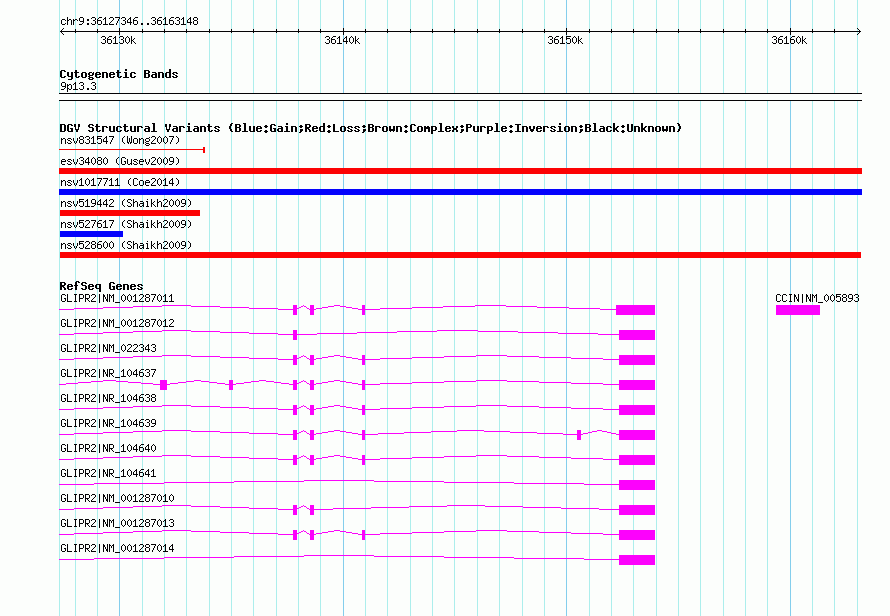This screenshot has height=616, width=890.
Task: Open the GLIPR2|NM_001287011 transcript label
Action: [117, 299]
